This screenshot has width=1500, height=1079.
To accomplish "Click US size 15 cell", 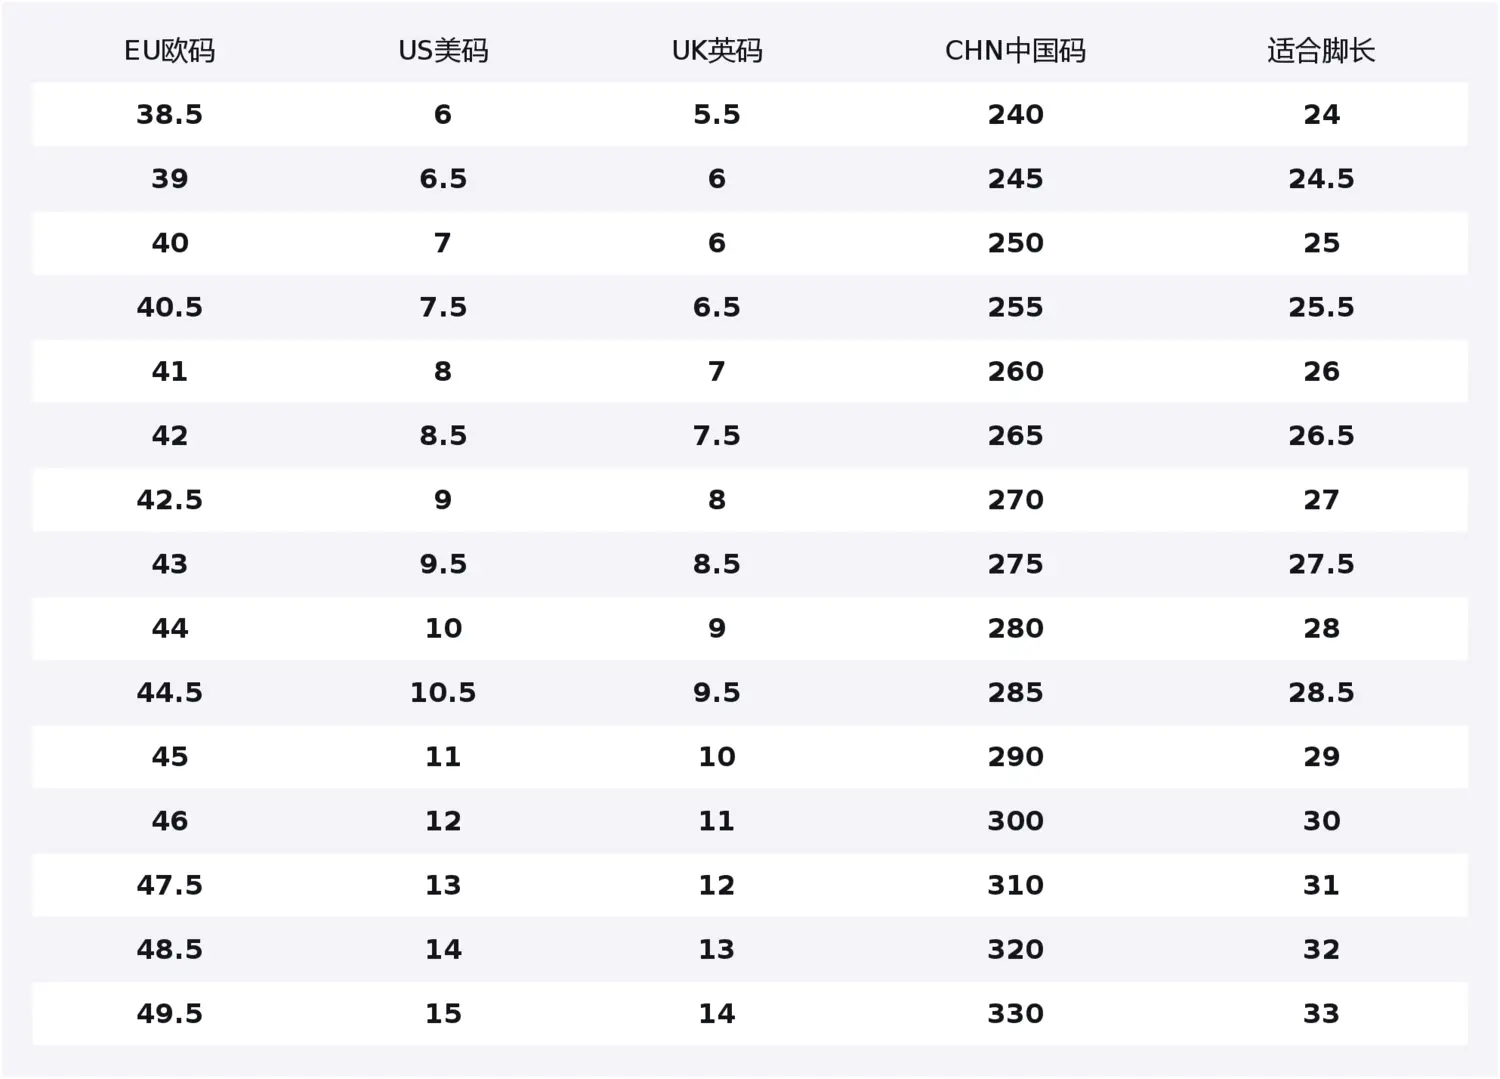I will [443, 1013].
